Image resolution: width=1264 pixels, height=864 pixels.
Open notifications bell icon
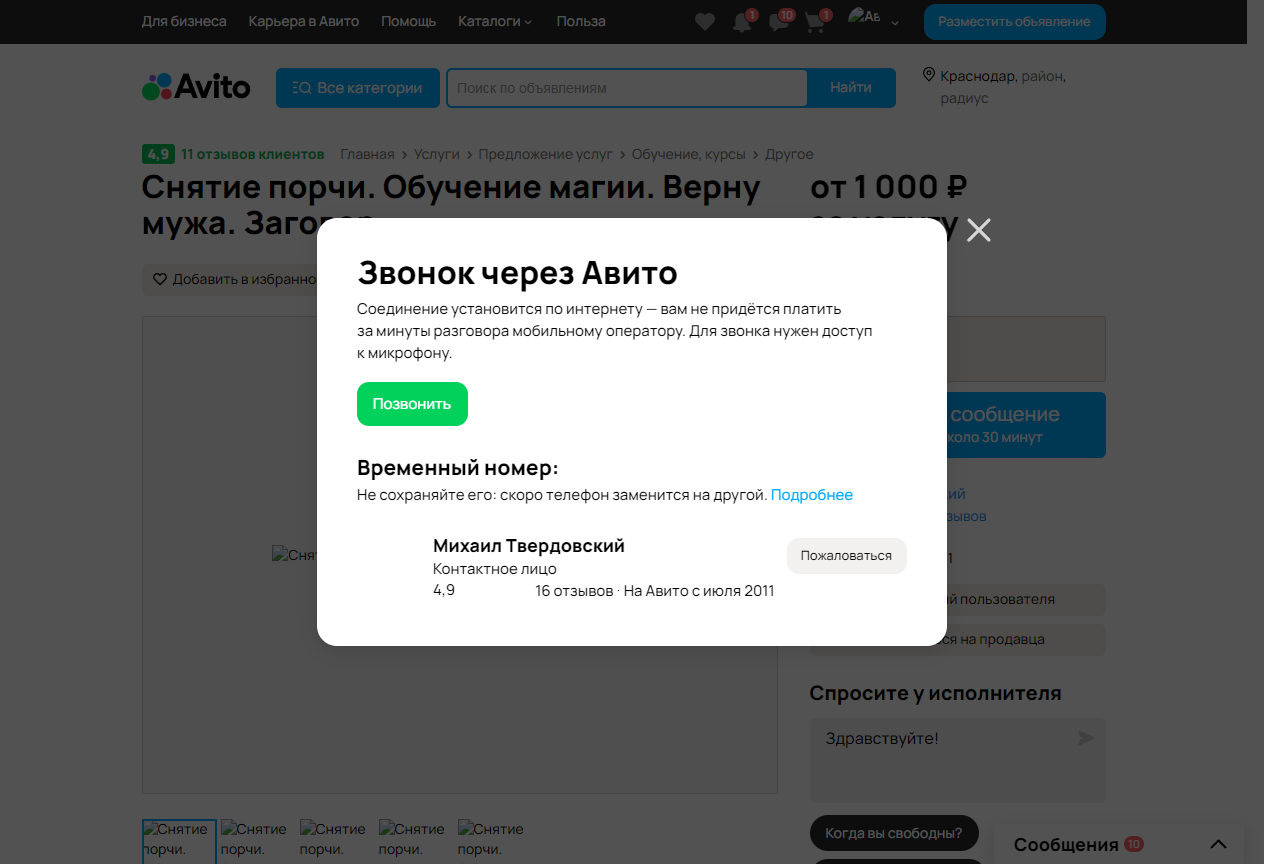pos(742,22)
